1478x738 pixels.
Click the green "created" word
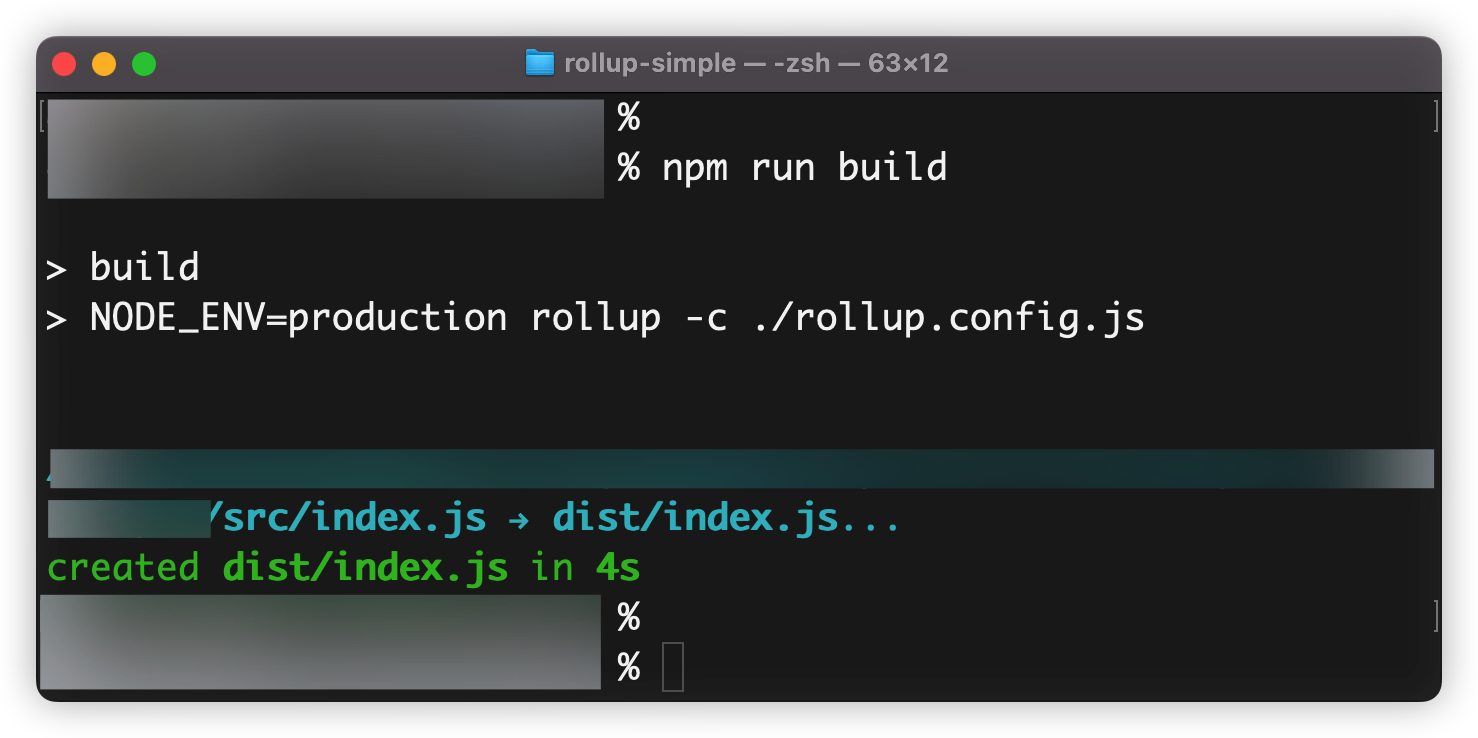pos(123,569)
